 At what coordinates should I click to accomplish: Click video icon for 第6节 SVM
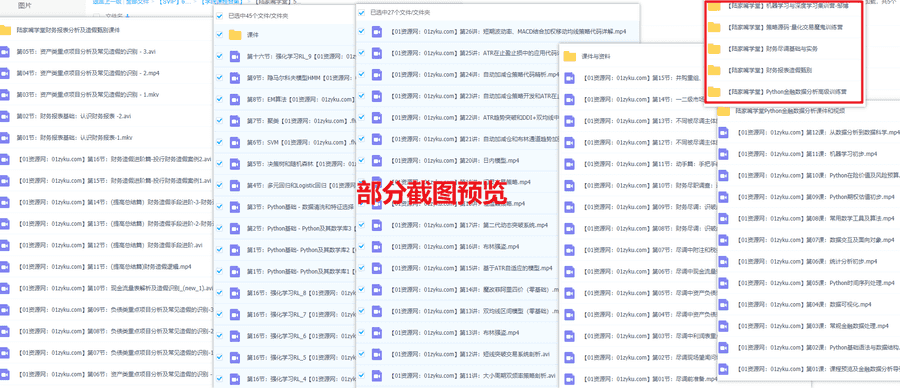click(235, 142)
